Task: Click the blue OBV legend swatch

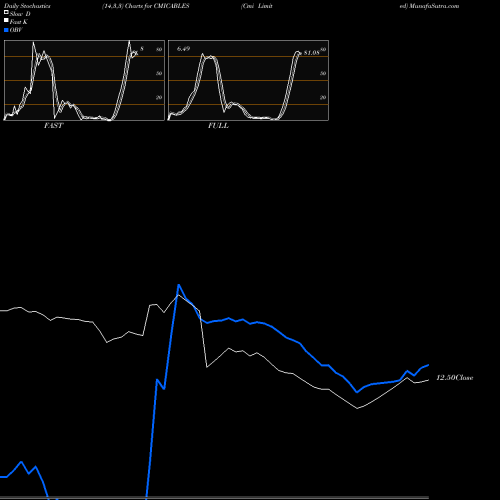Action: 6,30
